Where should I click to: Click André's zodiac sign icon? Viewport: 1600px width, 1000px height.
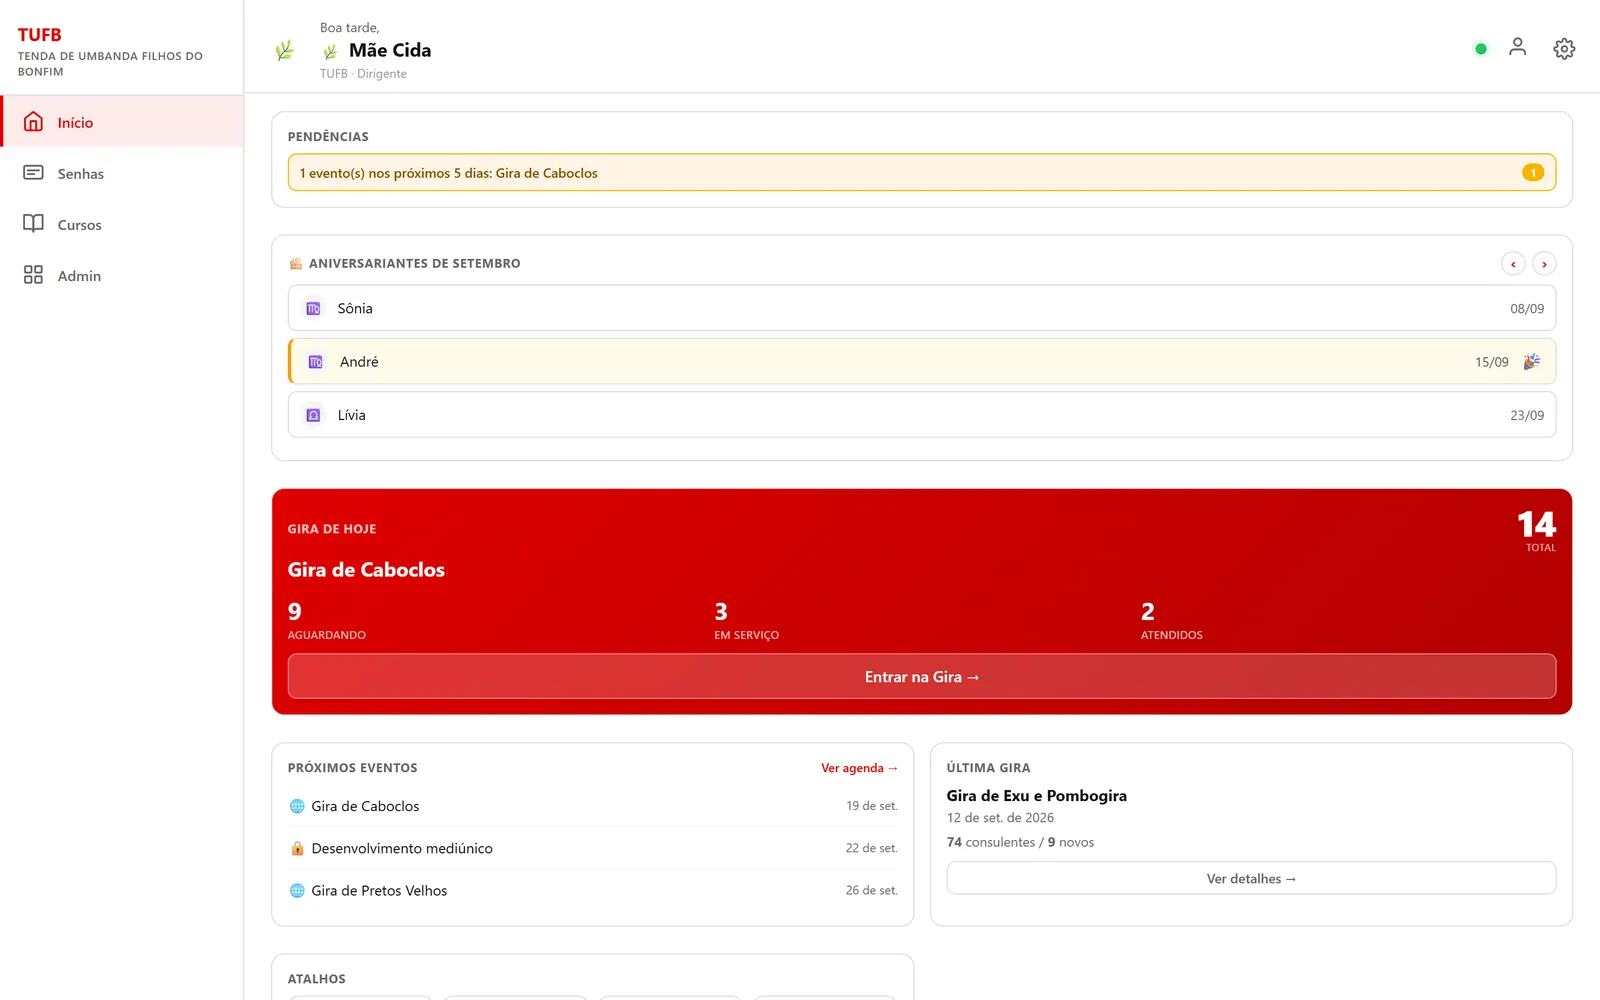[315, 362]
